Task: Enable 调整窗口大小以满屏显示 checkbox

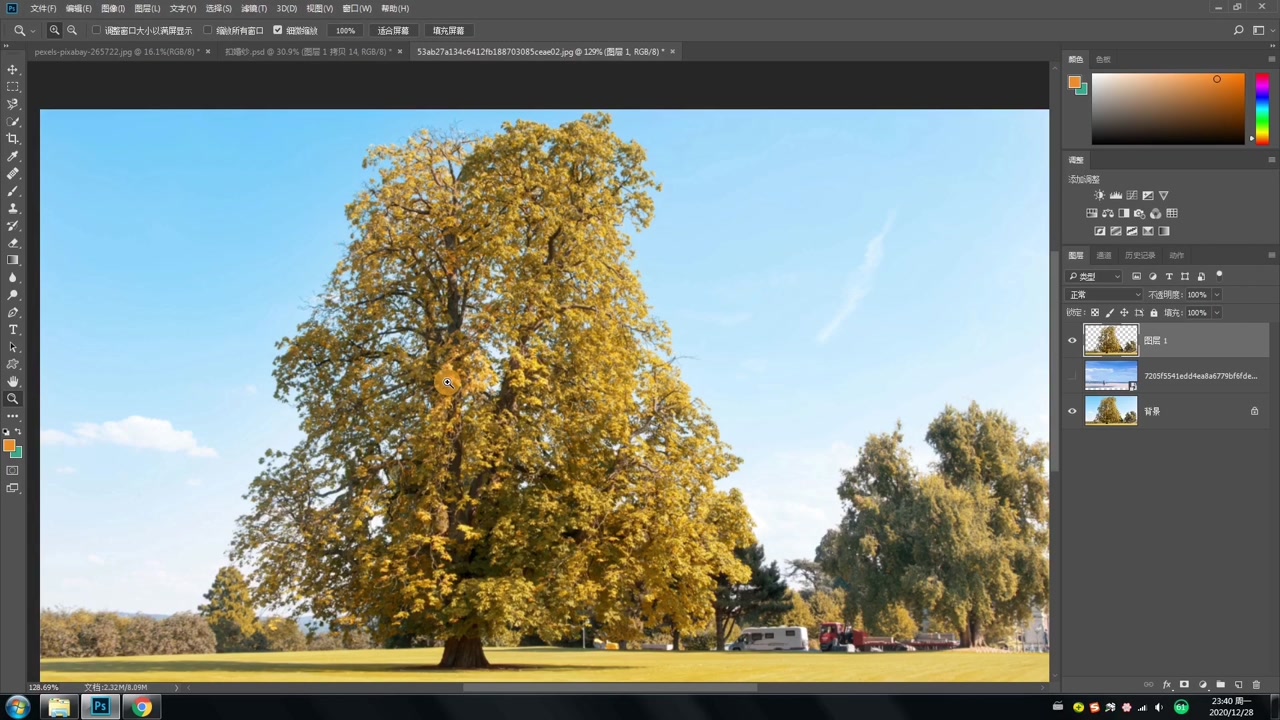Action: point(96,31)
